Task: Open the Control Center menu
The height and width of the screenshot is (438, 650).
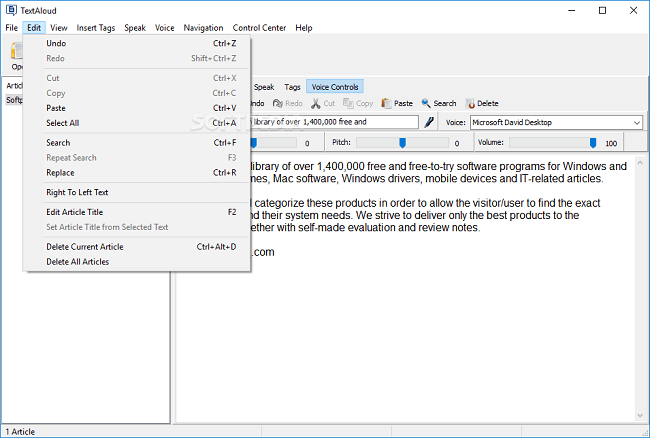Action: (x=259, y=28)
